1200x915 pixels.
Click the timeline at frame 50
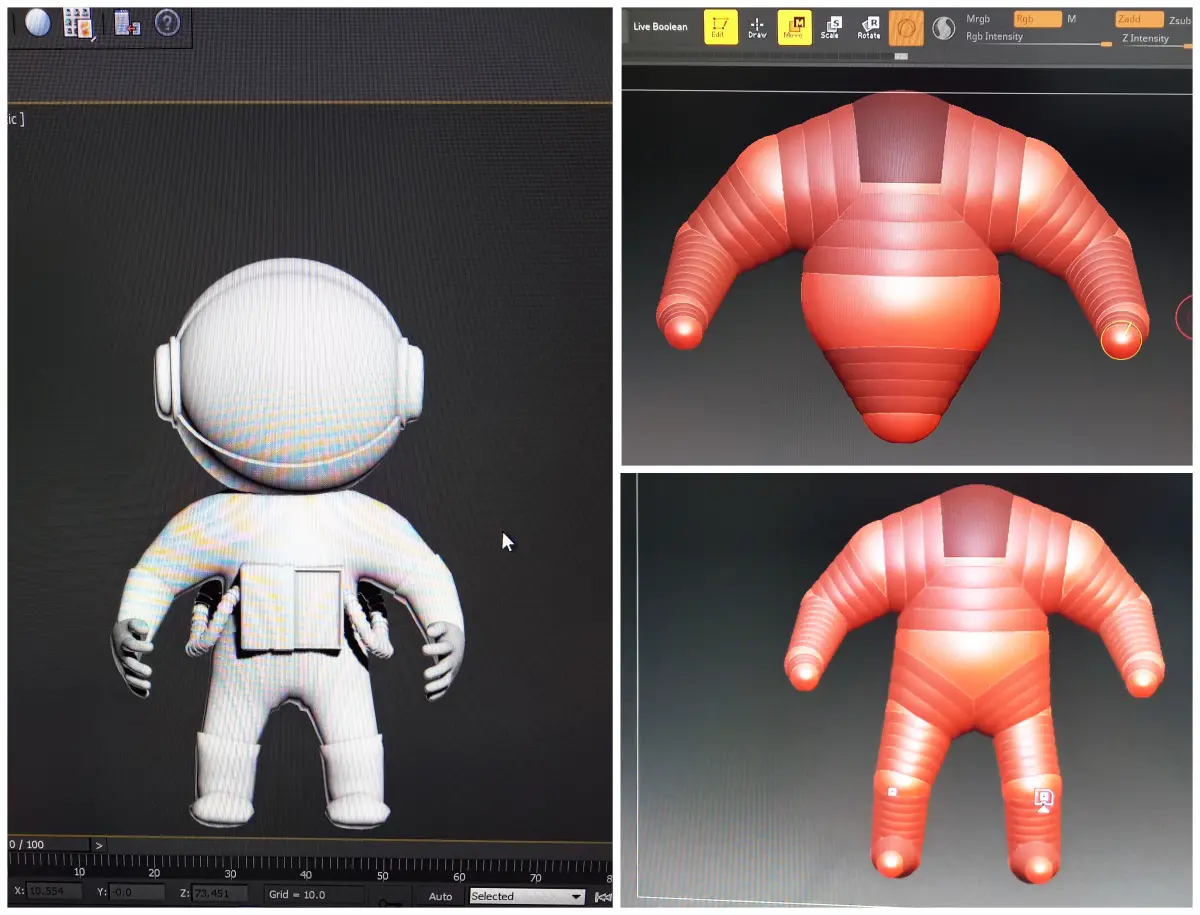pos(382,874)
